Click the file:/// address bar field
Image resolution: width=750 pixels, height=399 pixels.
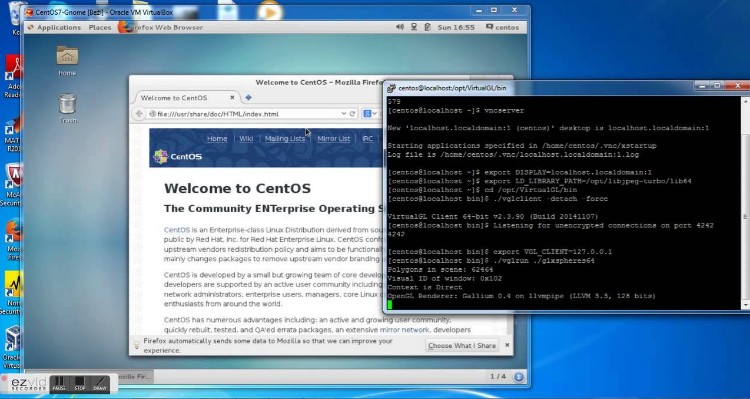pyautogui.click(x=245, y=113)
